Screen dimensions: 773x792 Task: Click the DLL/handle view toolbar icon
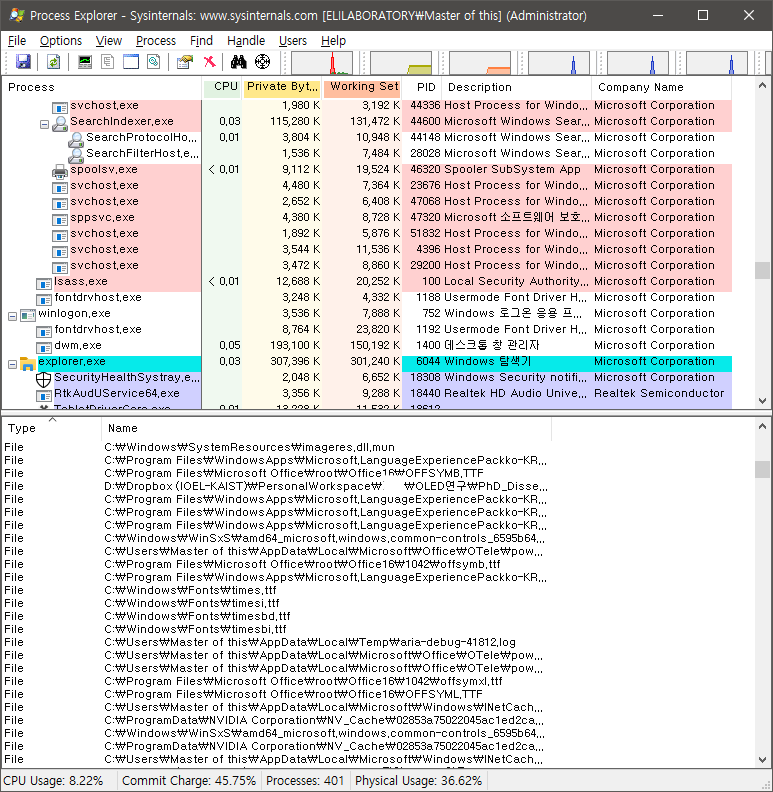(154, 62)
